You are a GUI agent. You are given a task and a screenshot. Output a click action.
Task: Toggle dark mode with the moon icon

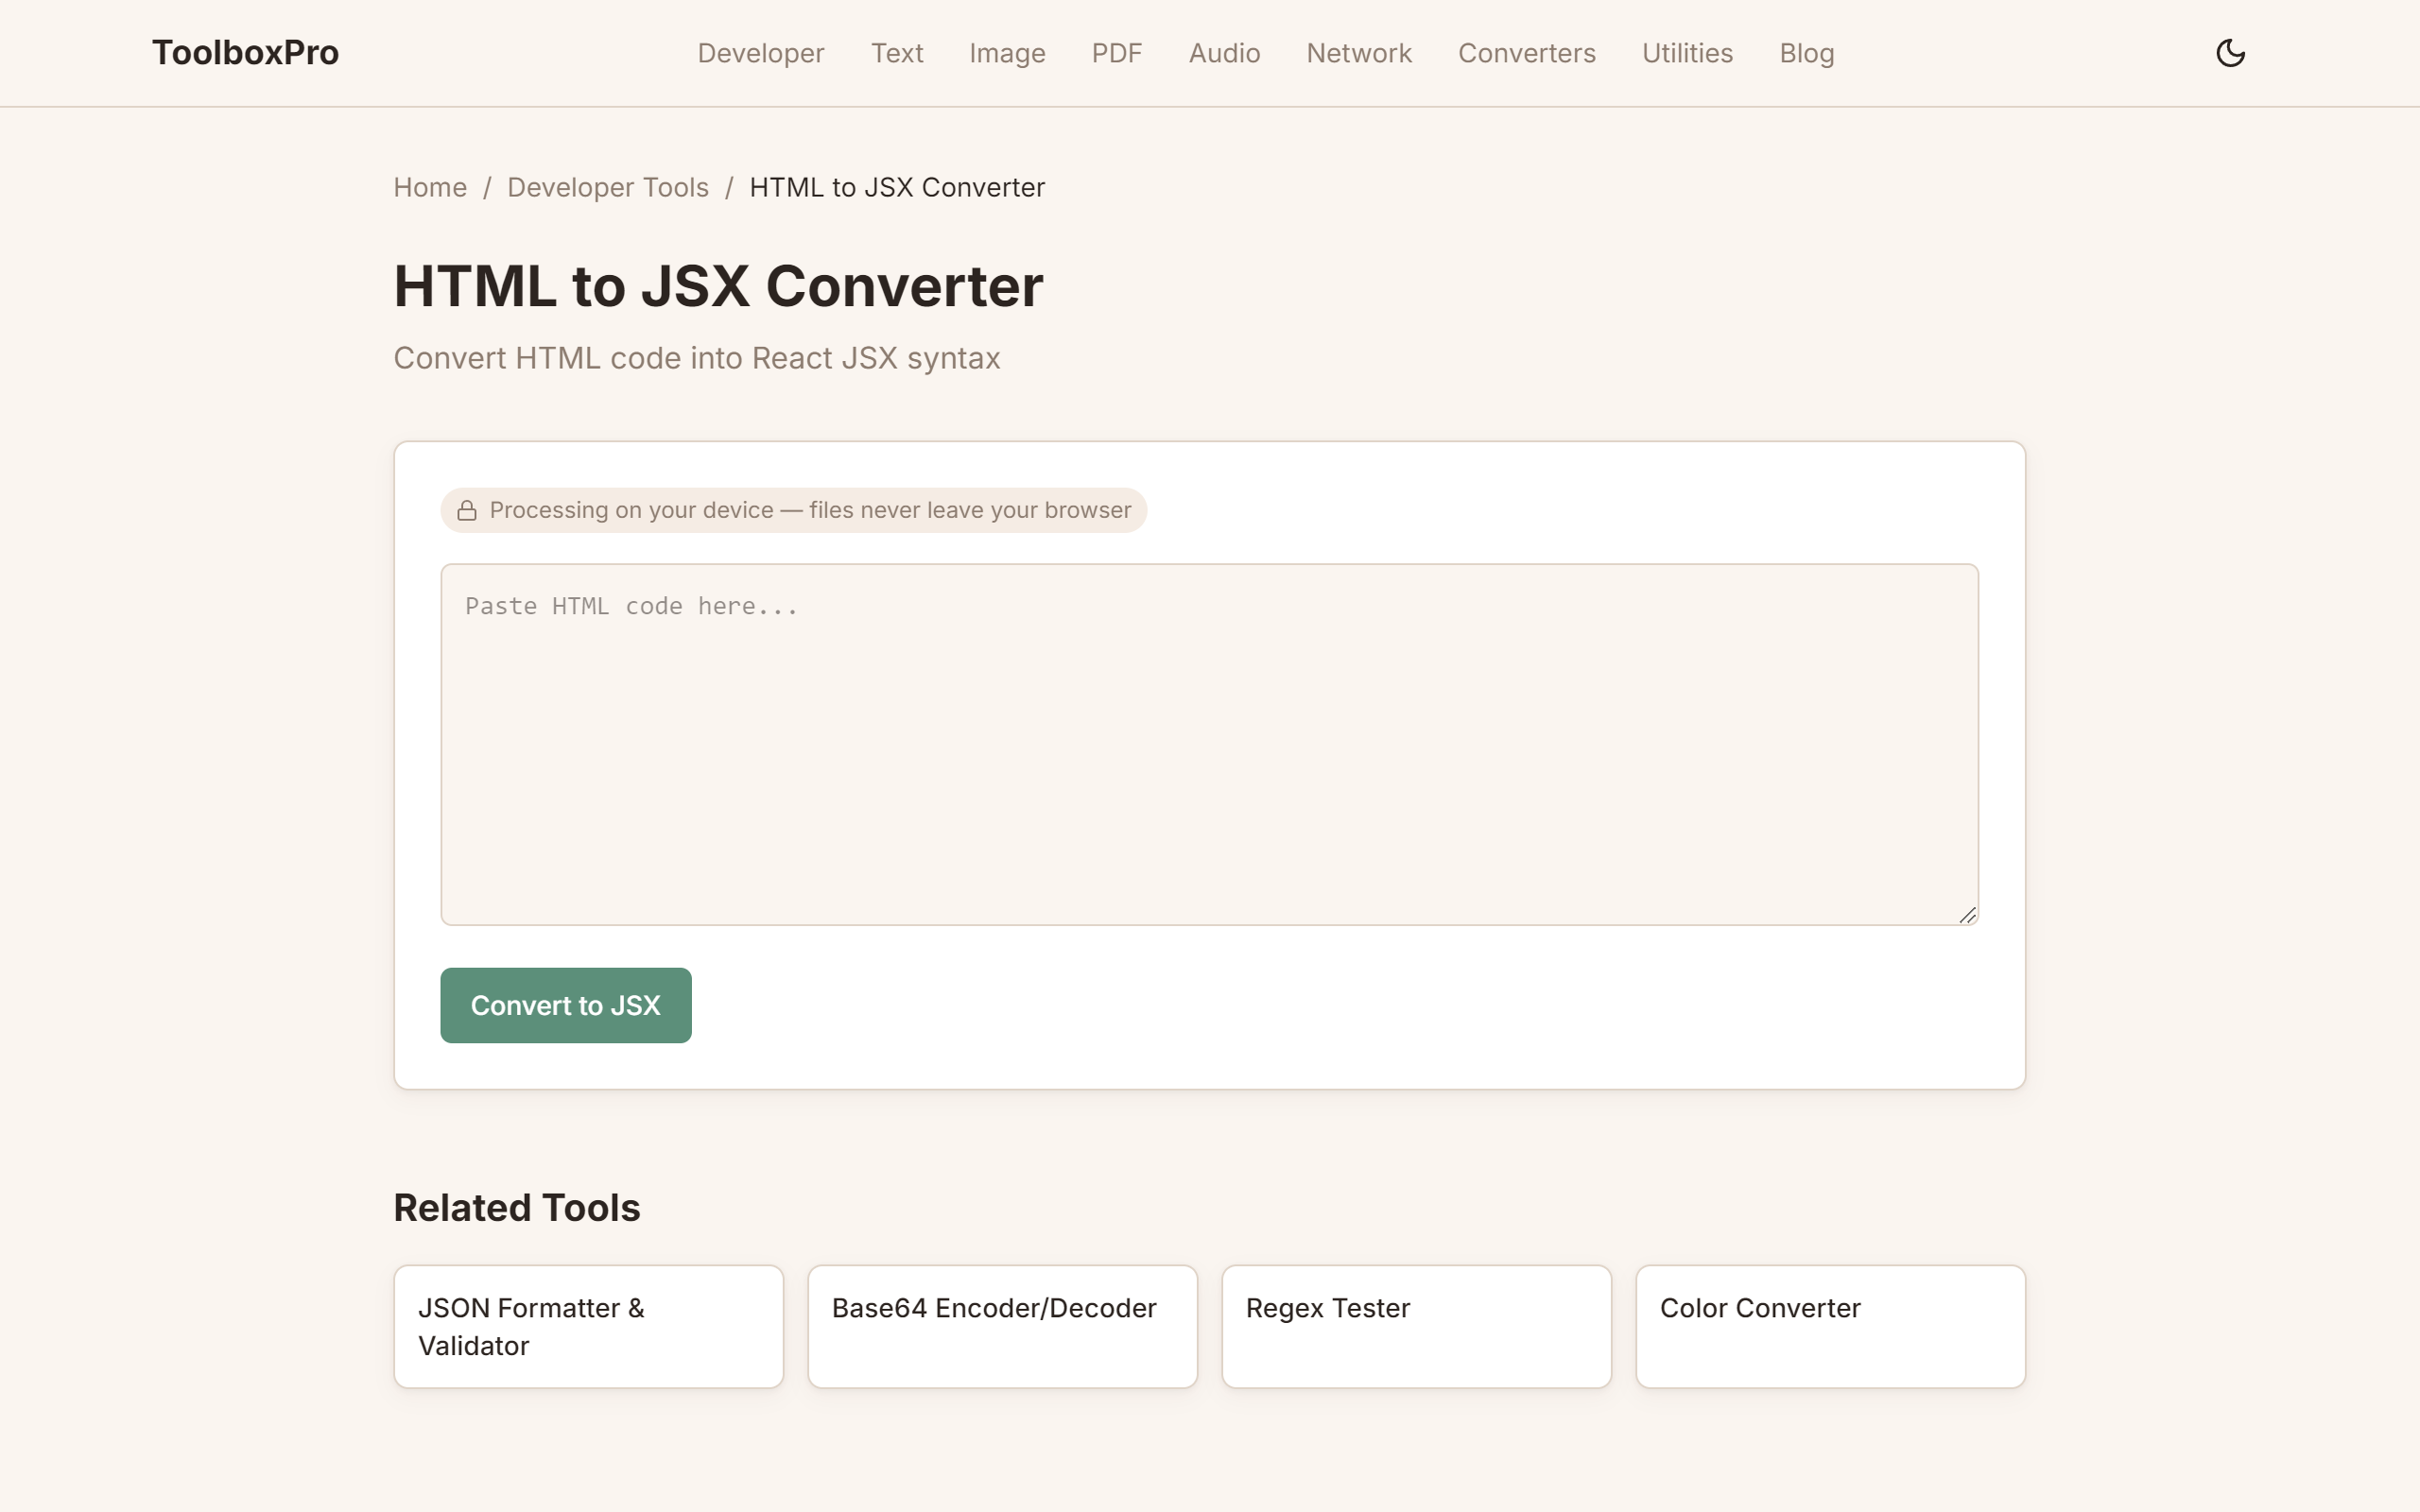coord(2230,53)
